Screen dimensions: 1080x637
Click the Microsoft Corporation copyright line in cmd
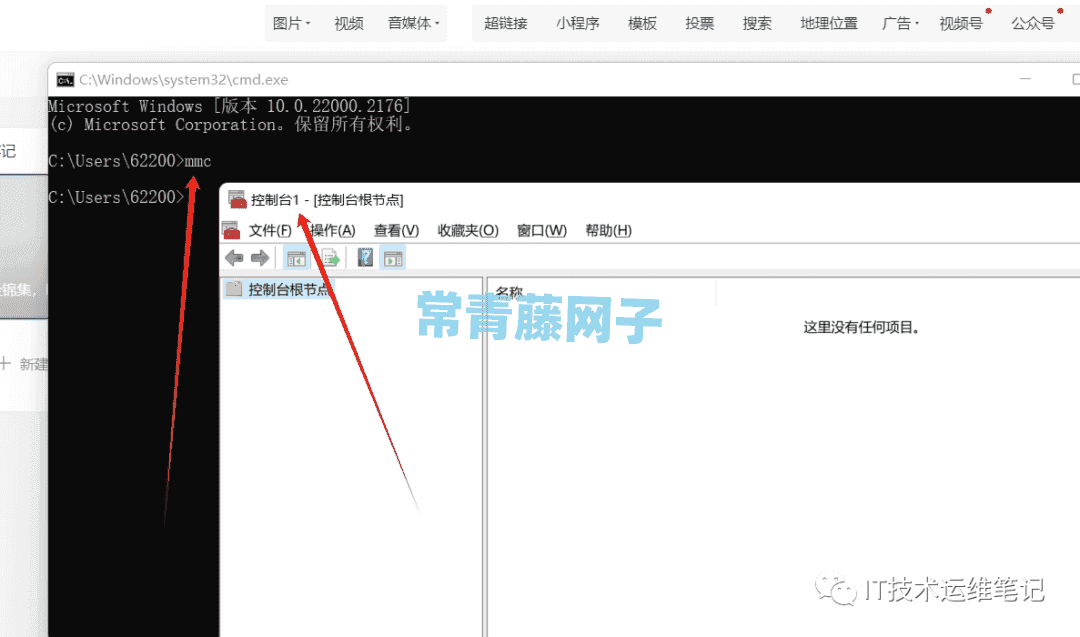pyautogui.click(x=231, y=125)
